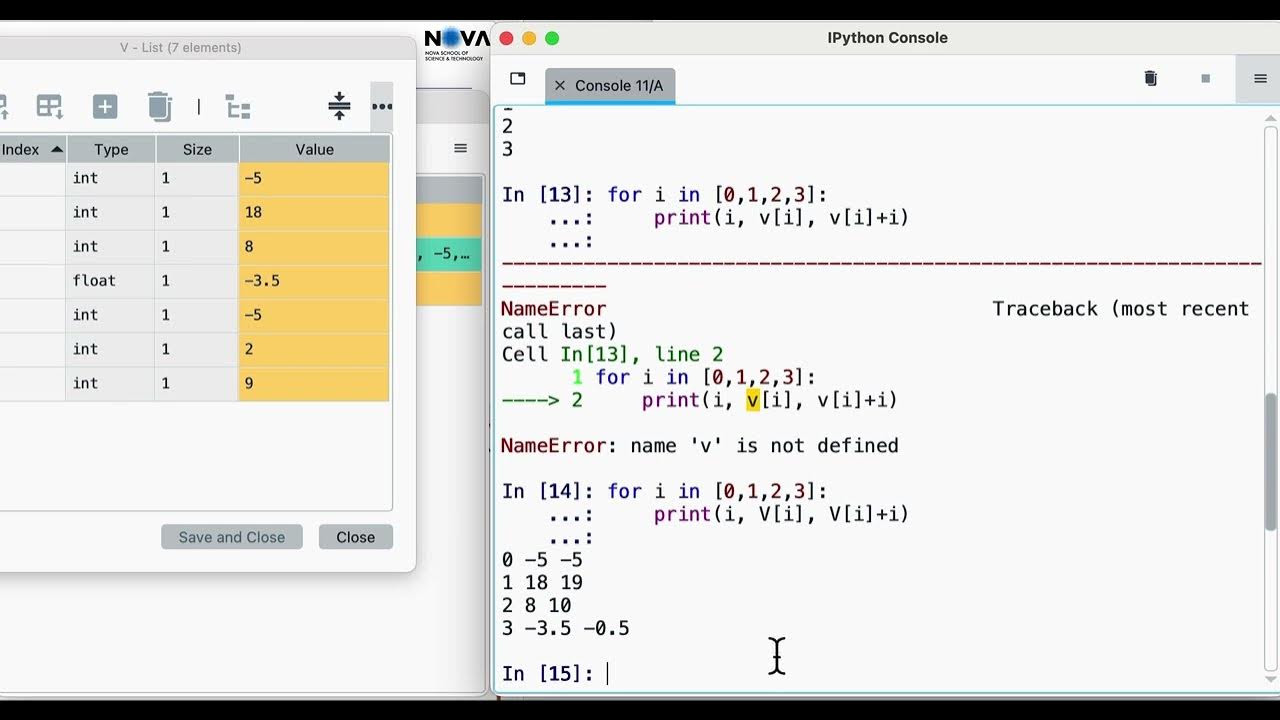Click the browse tabs icon in IPython Console
The image size is (1280, 720).
[517, 79]
